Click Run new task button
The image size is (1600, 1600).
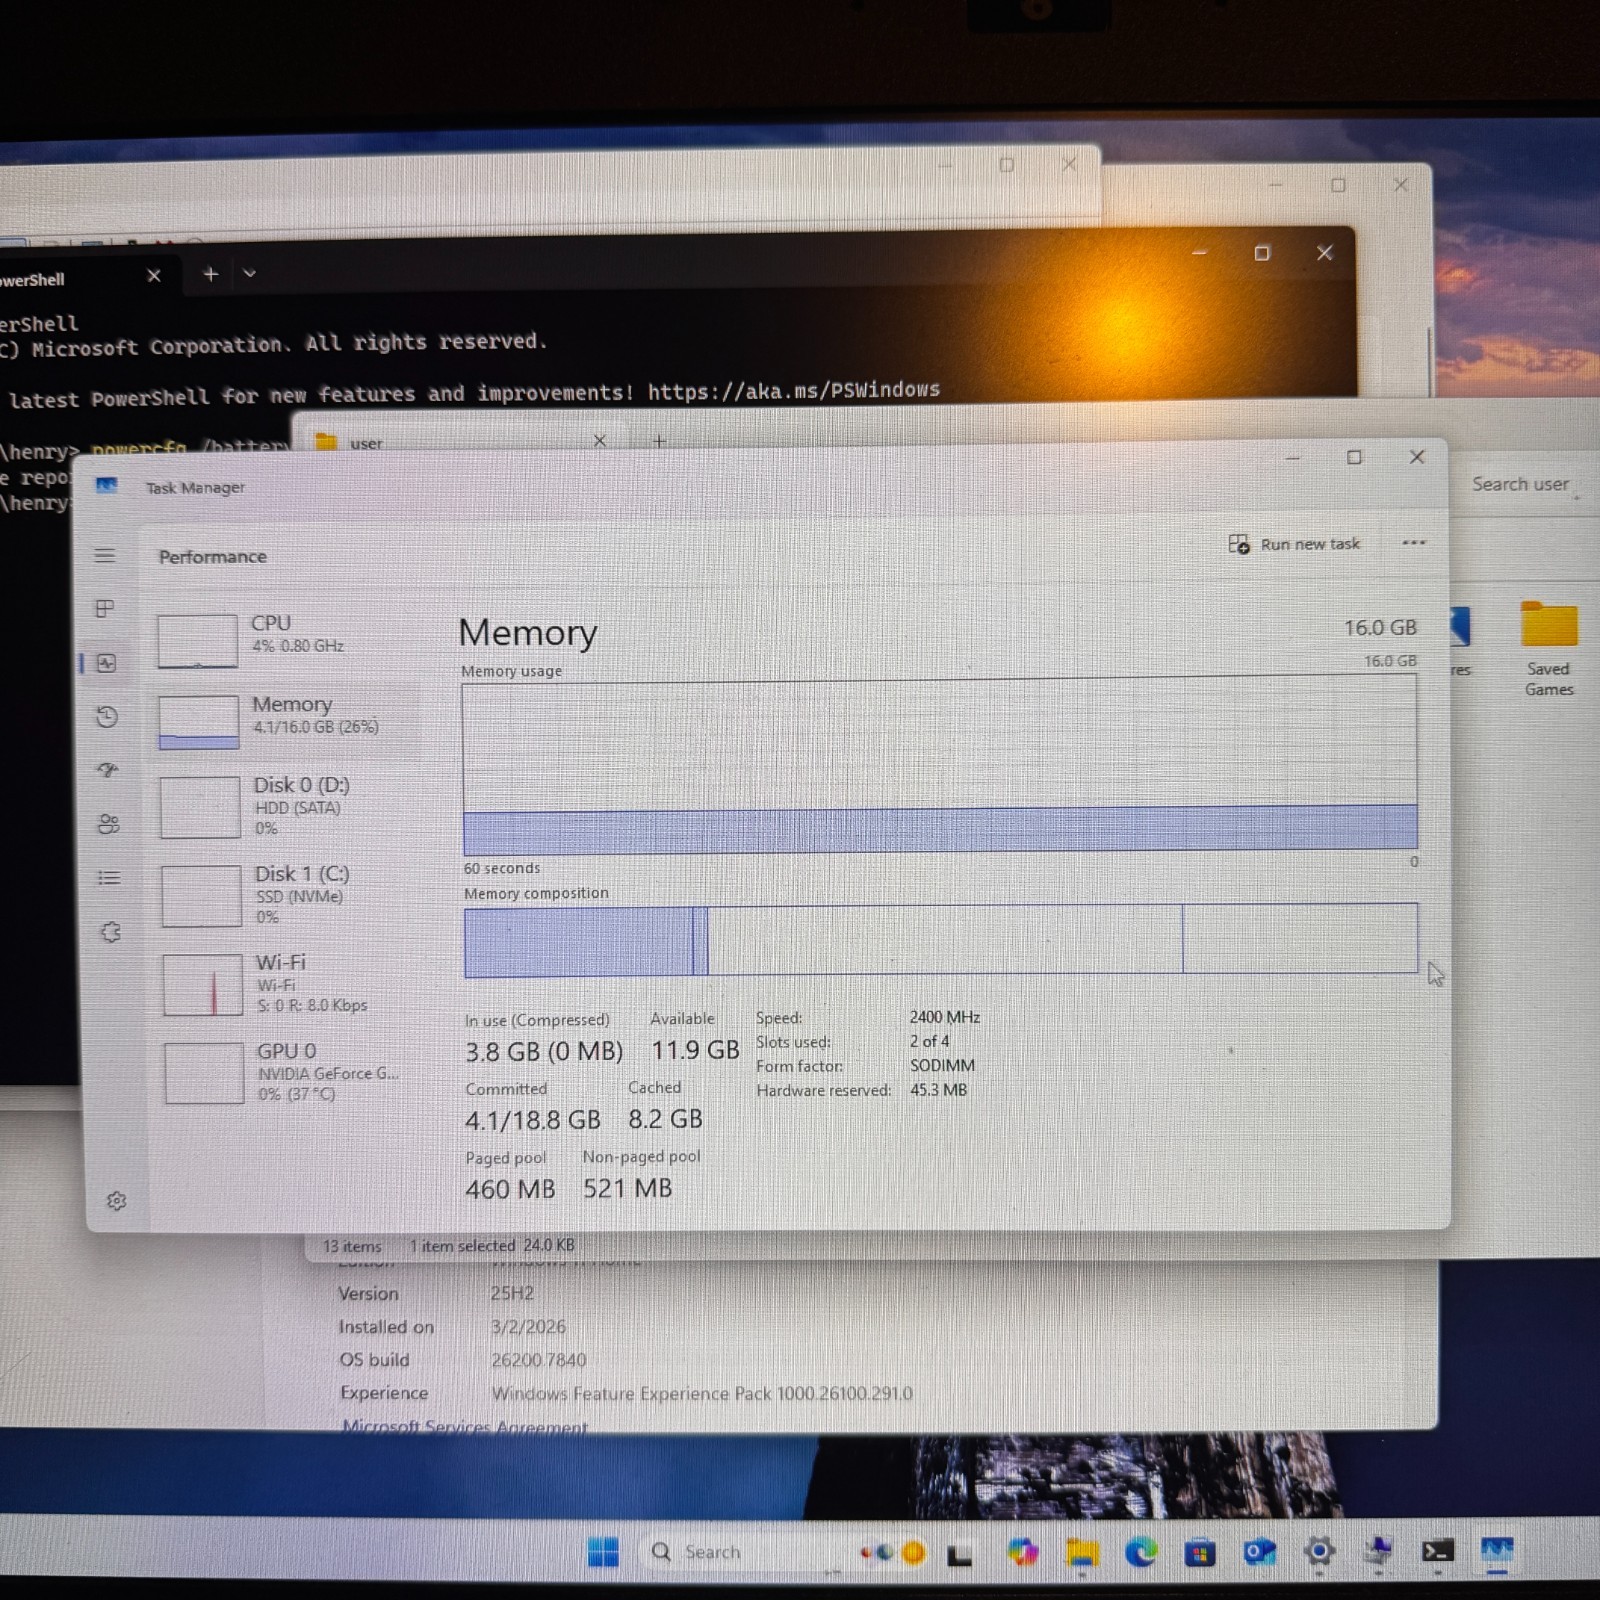(x=1294, y=544)
